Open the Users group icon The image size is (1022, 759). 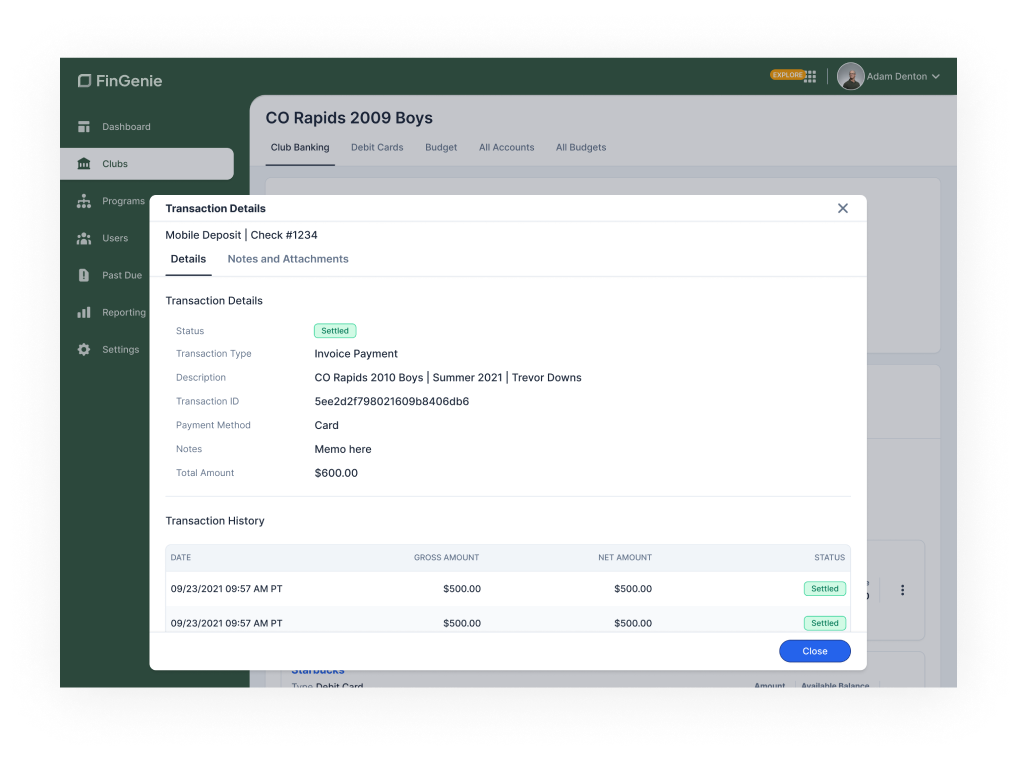(84, 238)
